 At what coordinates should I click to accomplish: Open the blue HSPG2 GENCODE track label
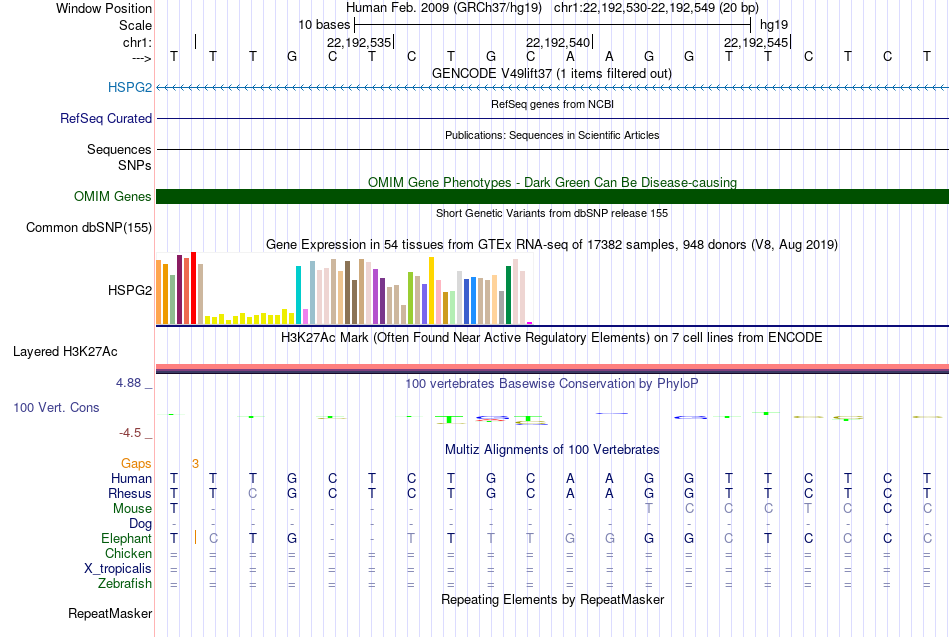point(130,87)
